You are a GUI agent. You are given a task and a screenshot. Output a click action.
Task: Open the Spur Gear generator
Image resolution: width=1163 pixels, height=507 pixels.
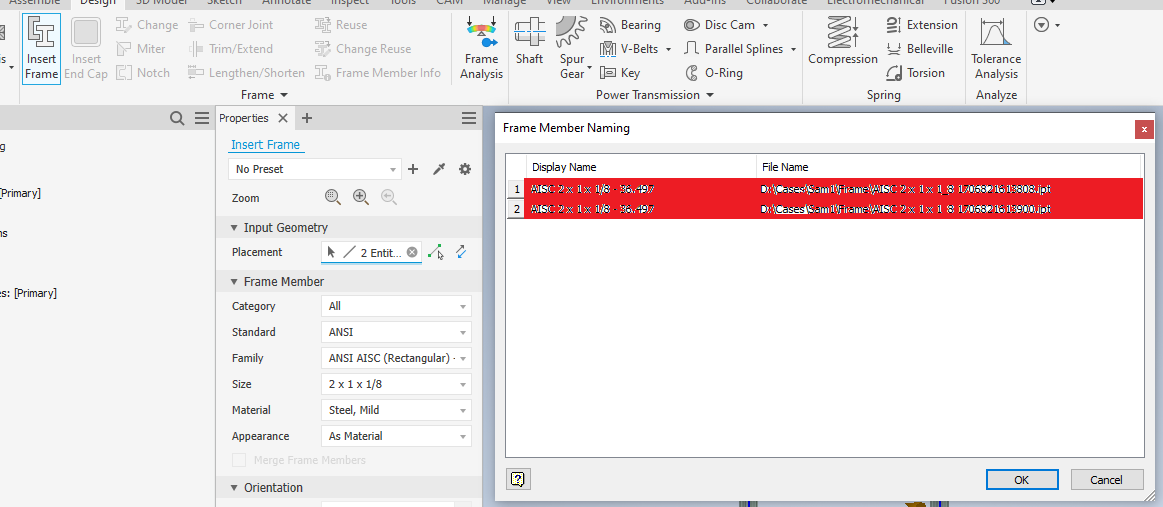(x=573, y=49)
